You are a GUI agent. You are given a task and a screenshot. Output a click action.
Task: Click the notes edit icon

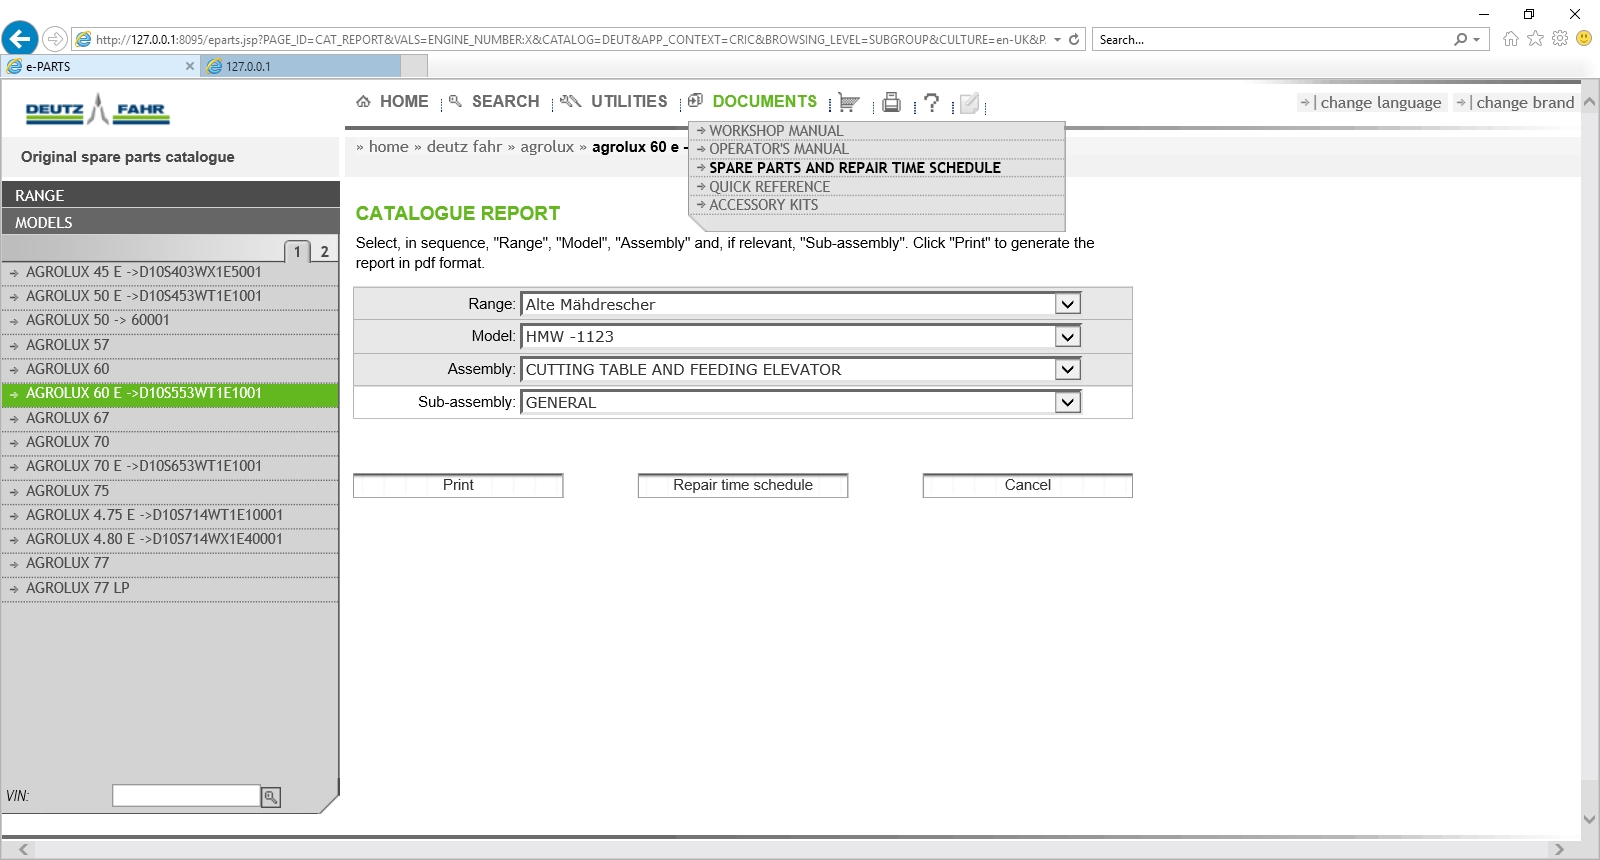pos(969,103)
